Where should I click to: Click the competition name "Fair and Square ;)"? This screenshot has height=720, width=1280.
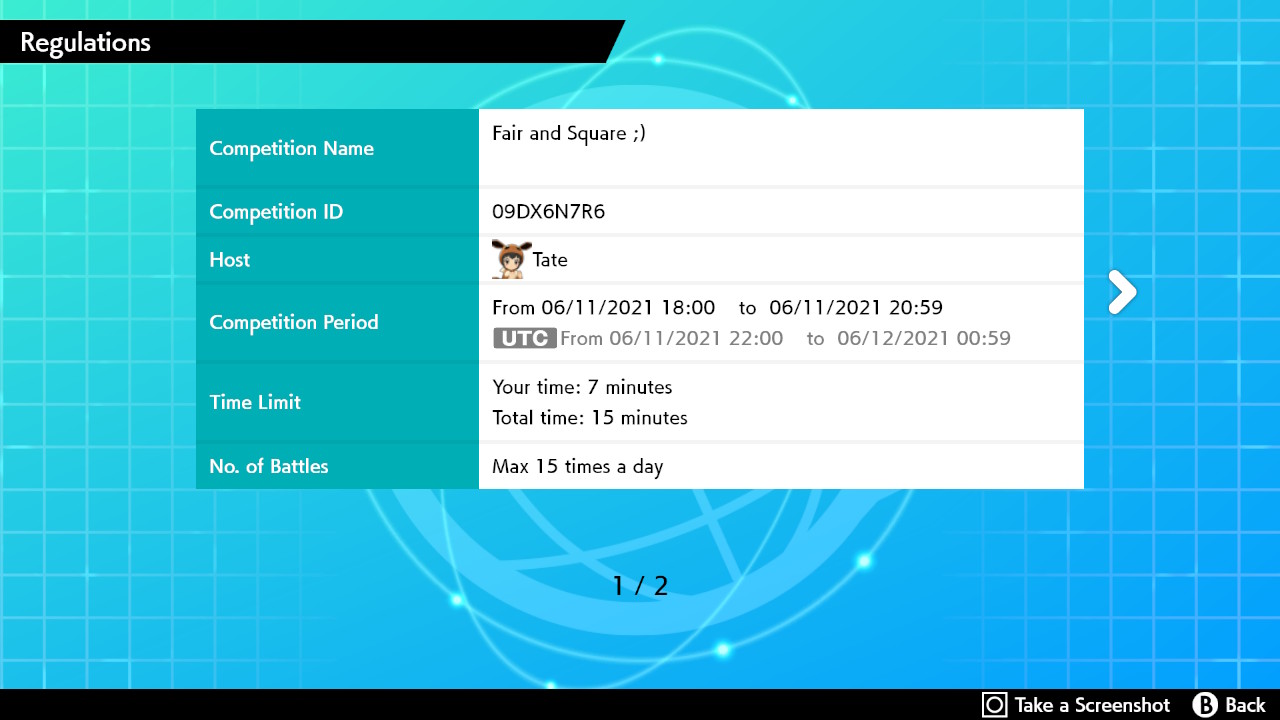[x=569, y=133]
